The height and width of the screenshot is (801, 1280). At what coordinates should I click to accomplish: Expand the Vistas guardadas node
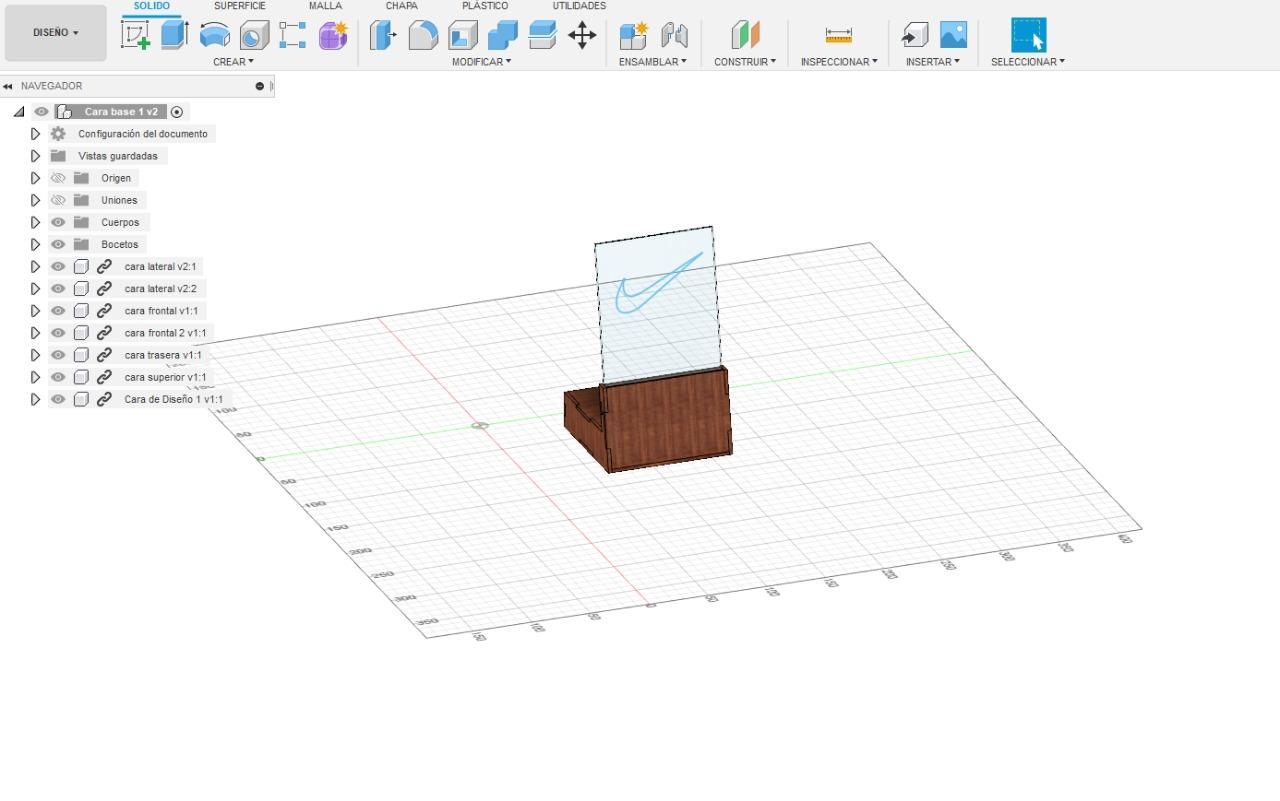pyautogui.click(x=35, y=156)
